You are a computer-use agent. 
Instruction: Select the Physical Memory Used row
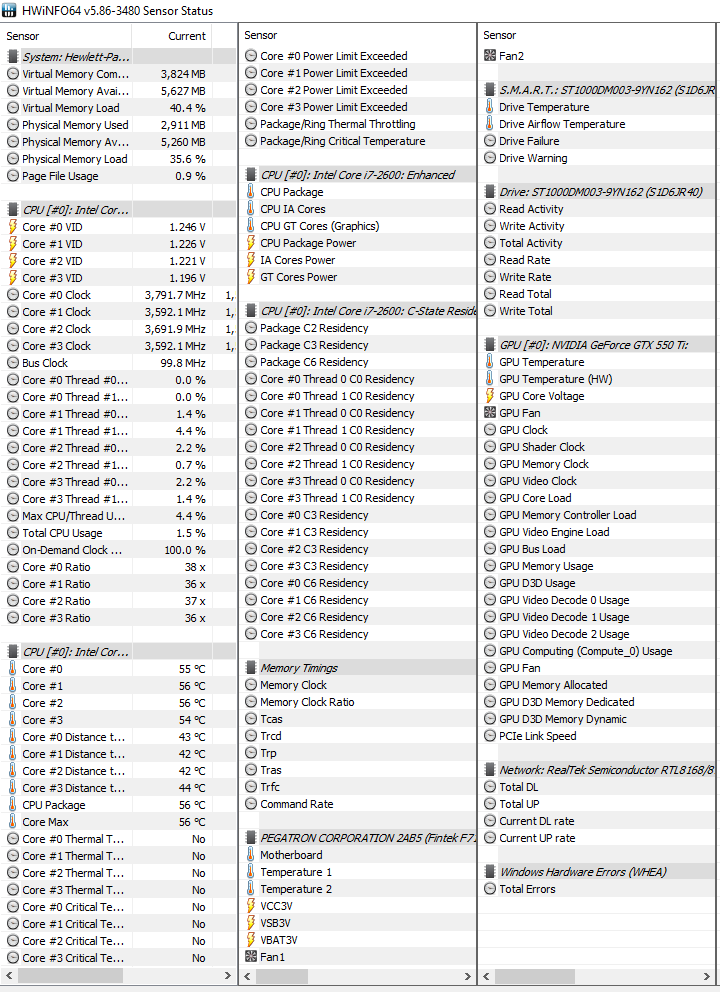point(119,125)
